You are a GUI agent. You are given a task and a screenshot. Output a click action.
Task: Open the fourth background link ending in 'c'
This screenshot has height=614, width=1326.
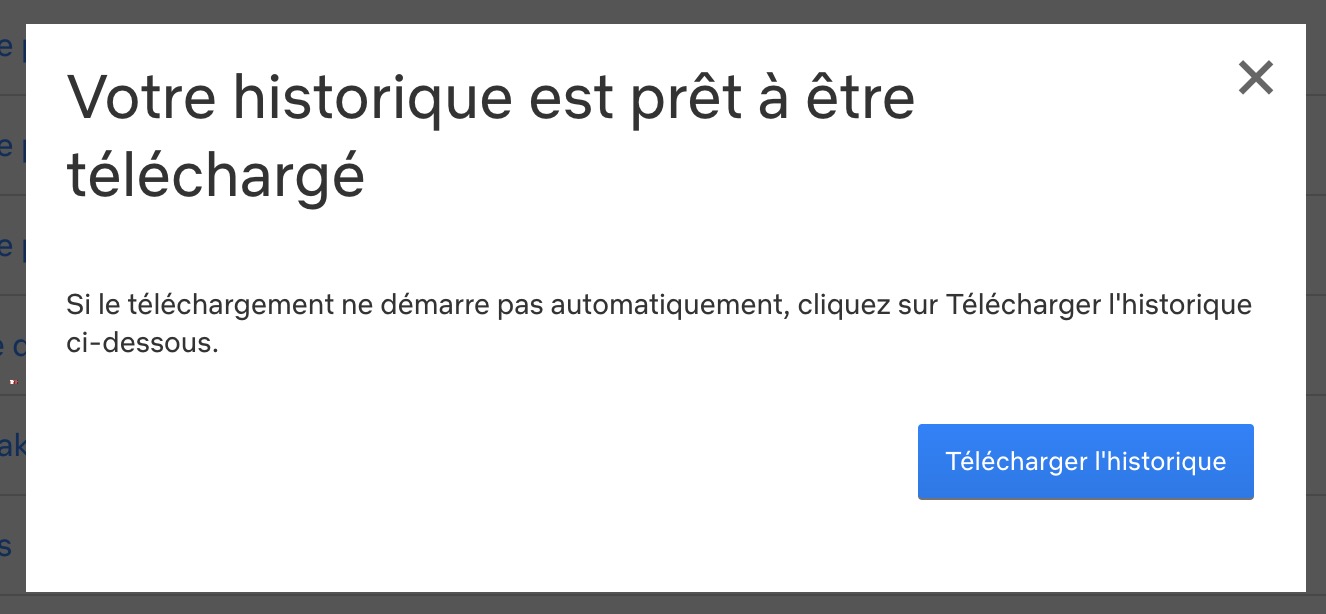click(x=8, y=346)
